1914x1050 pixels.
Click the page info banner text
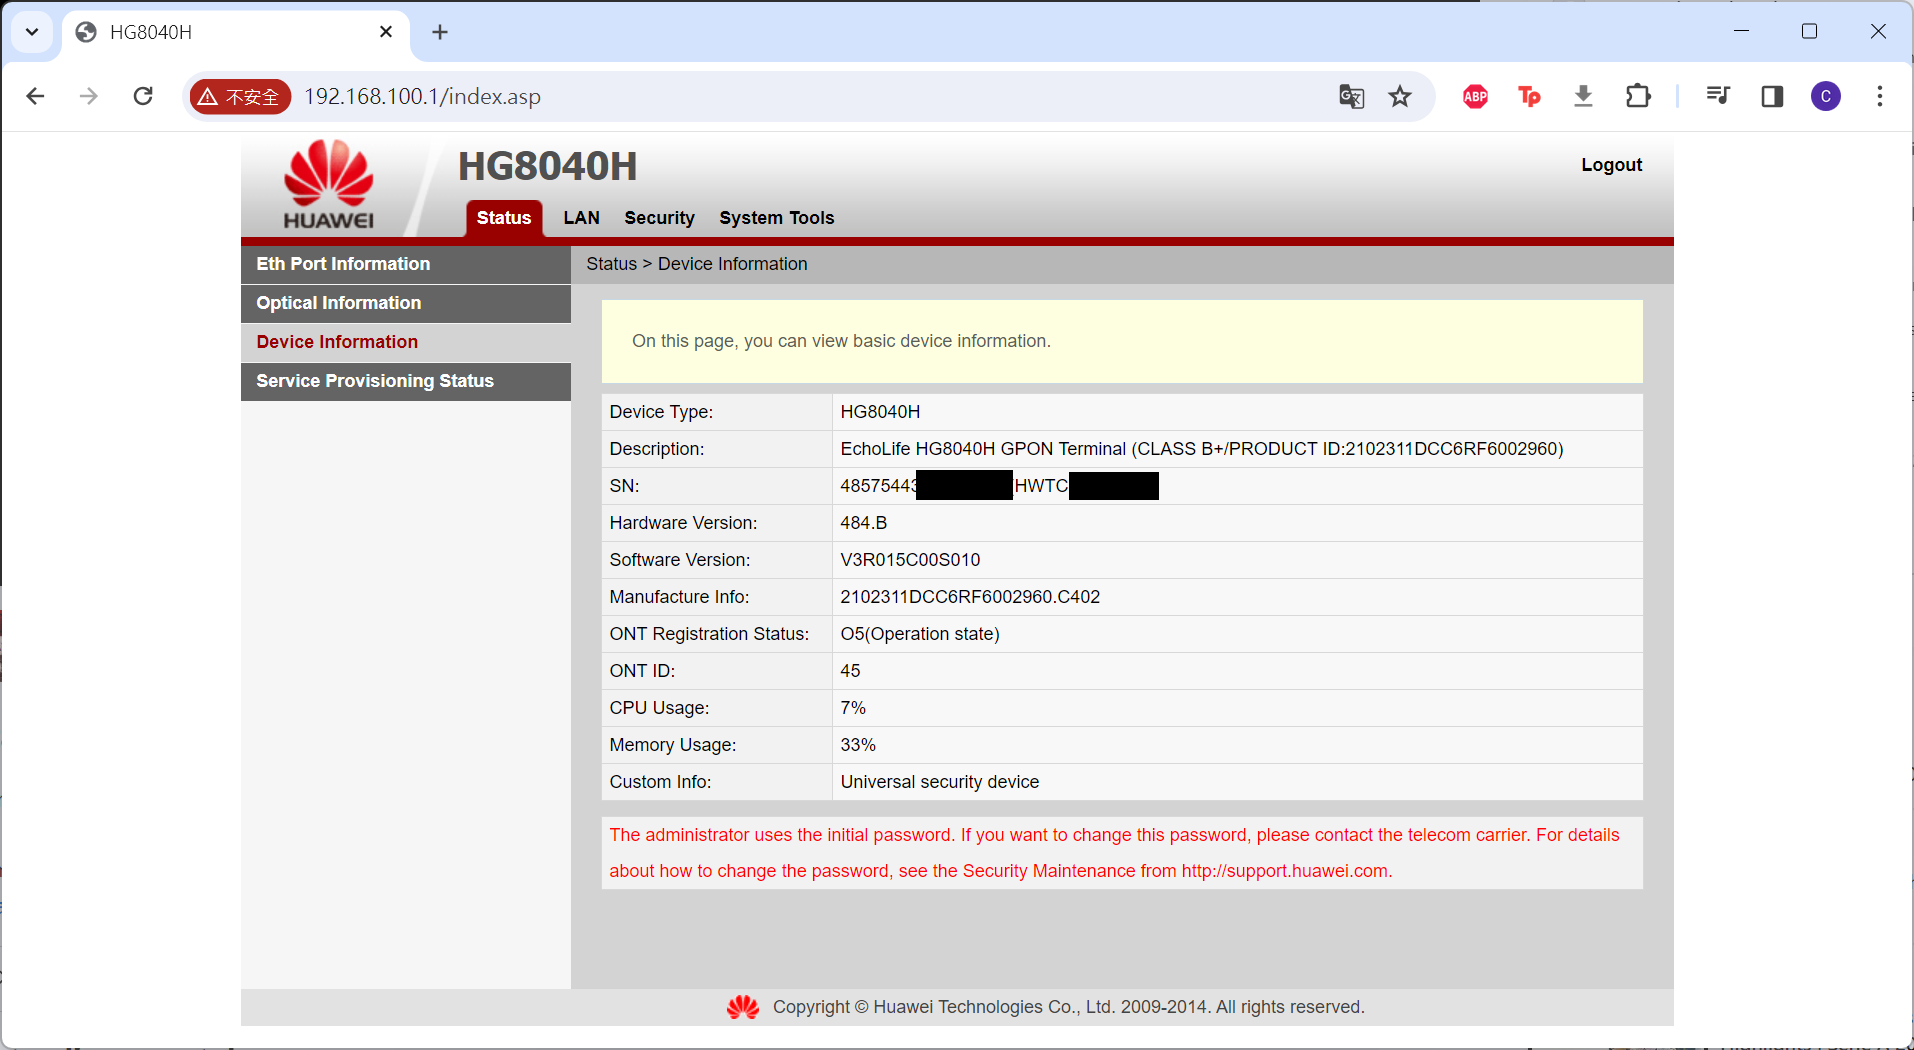coord(841,341)
